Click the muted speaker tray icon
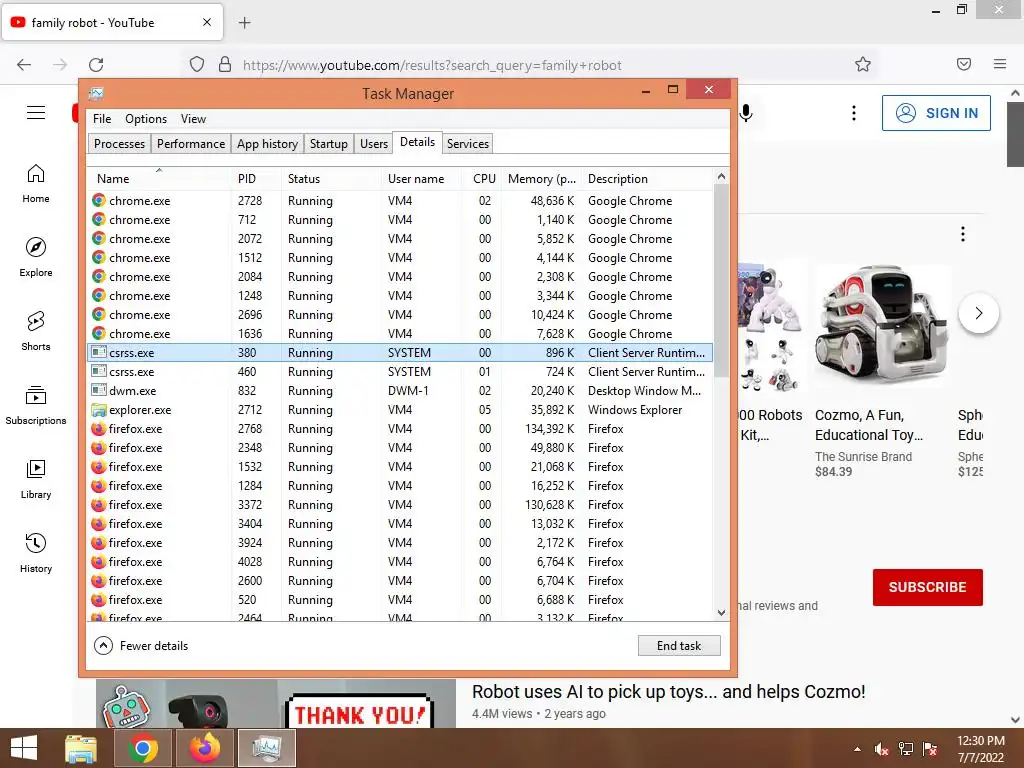Screen dimensions: 1024x768 tap(882, 749)
